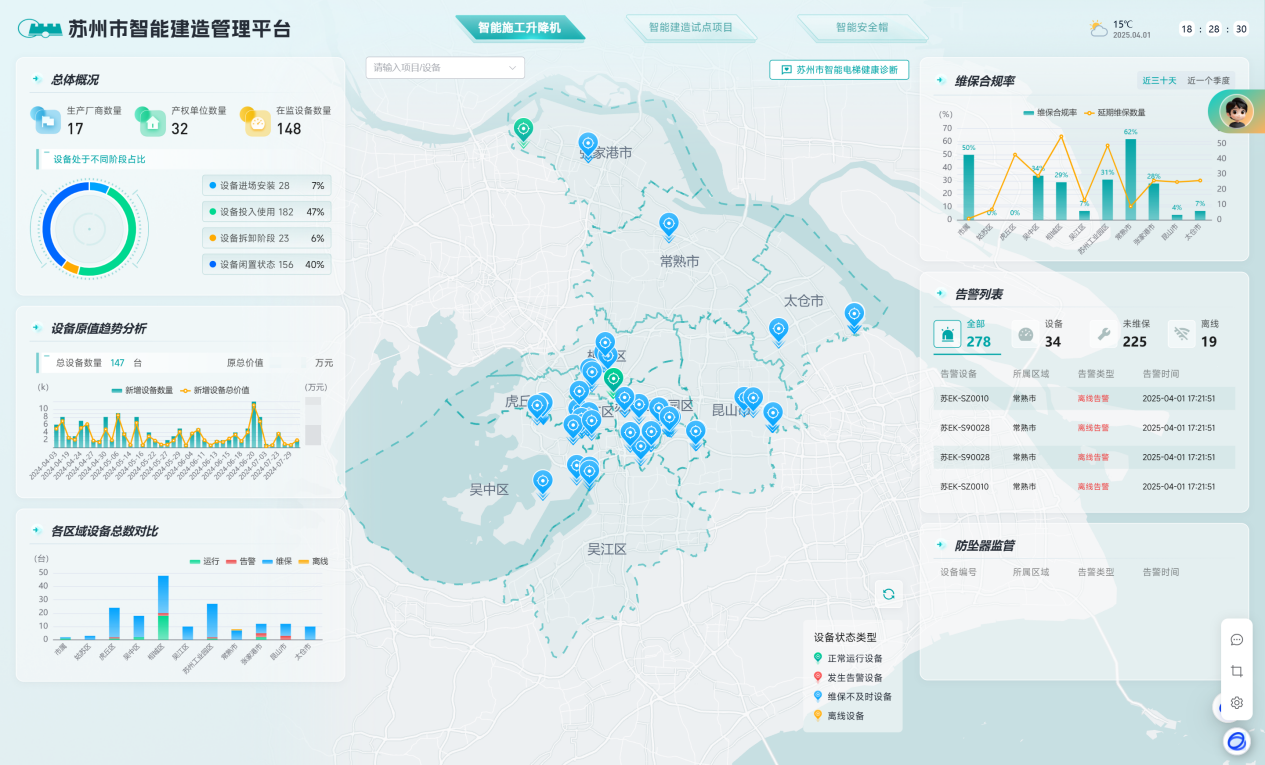The image size is (1265, 765).
Task: Toggle 告警 legend in region chart
Action: coord(240,561)
